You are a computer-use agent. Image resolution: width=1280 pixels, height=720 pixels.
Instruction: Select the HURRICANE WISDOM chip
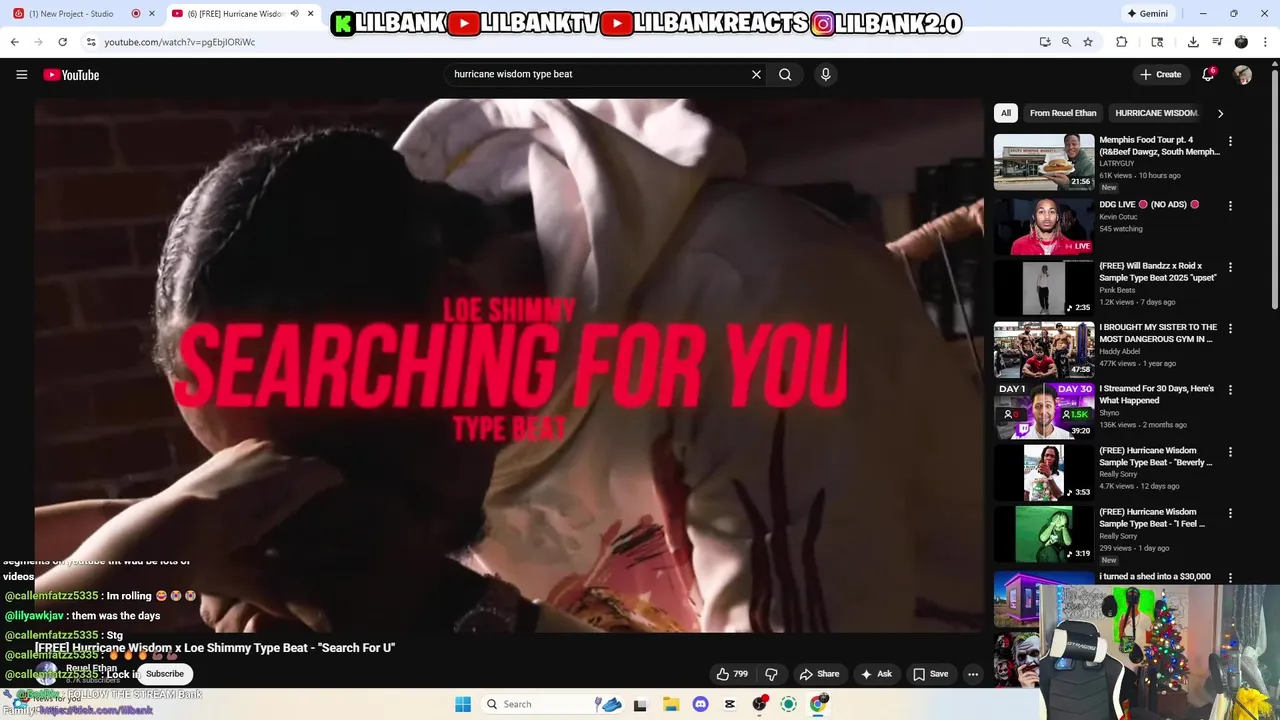coord(1156,113)
